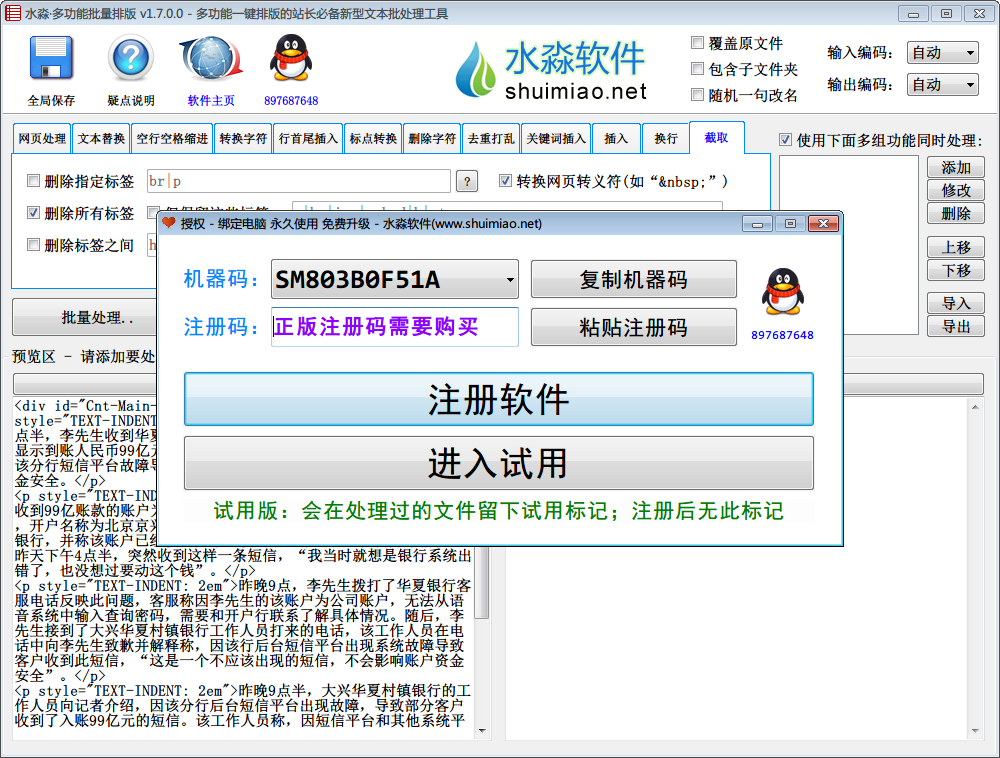
Task: Open the 删除字符 tab
Action: [432, 138]
